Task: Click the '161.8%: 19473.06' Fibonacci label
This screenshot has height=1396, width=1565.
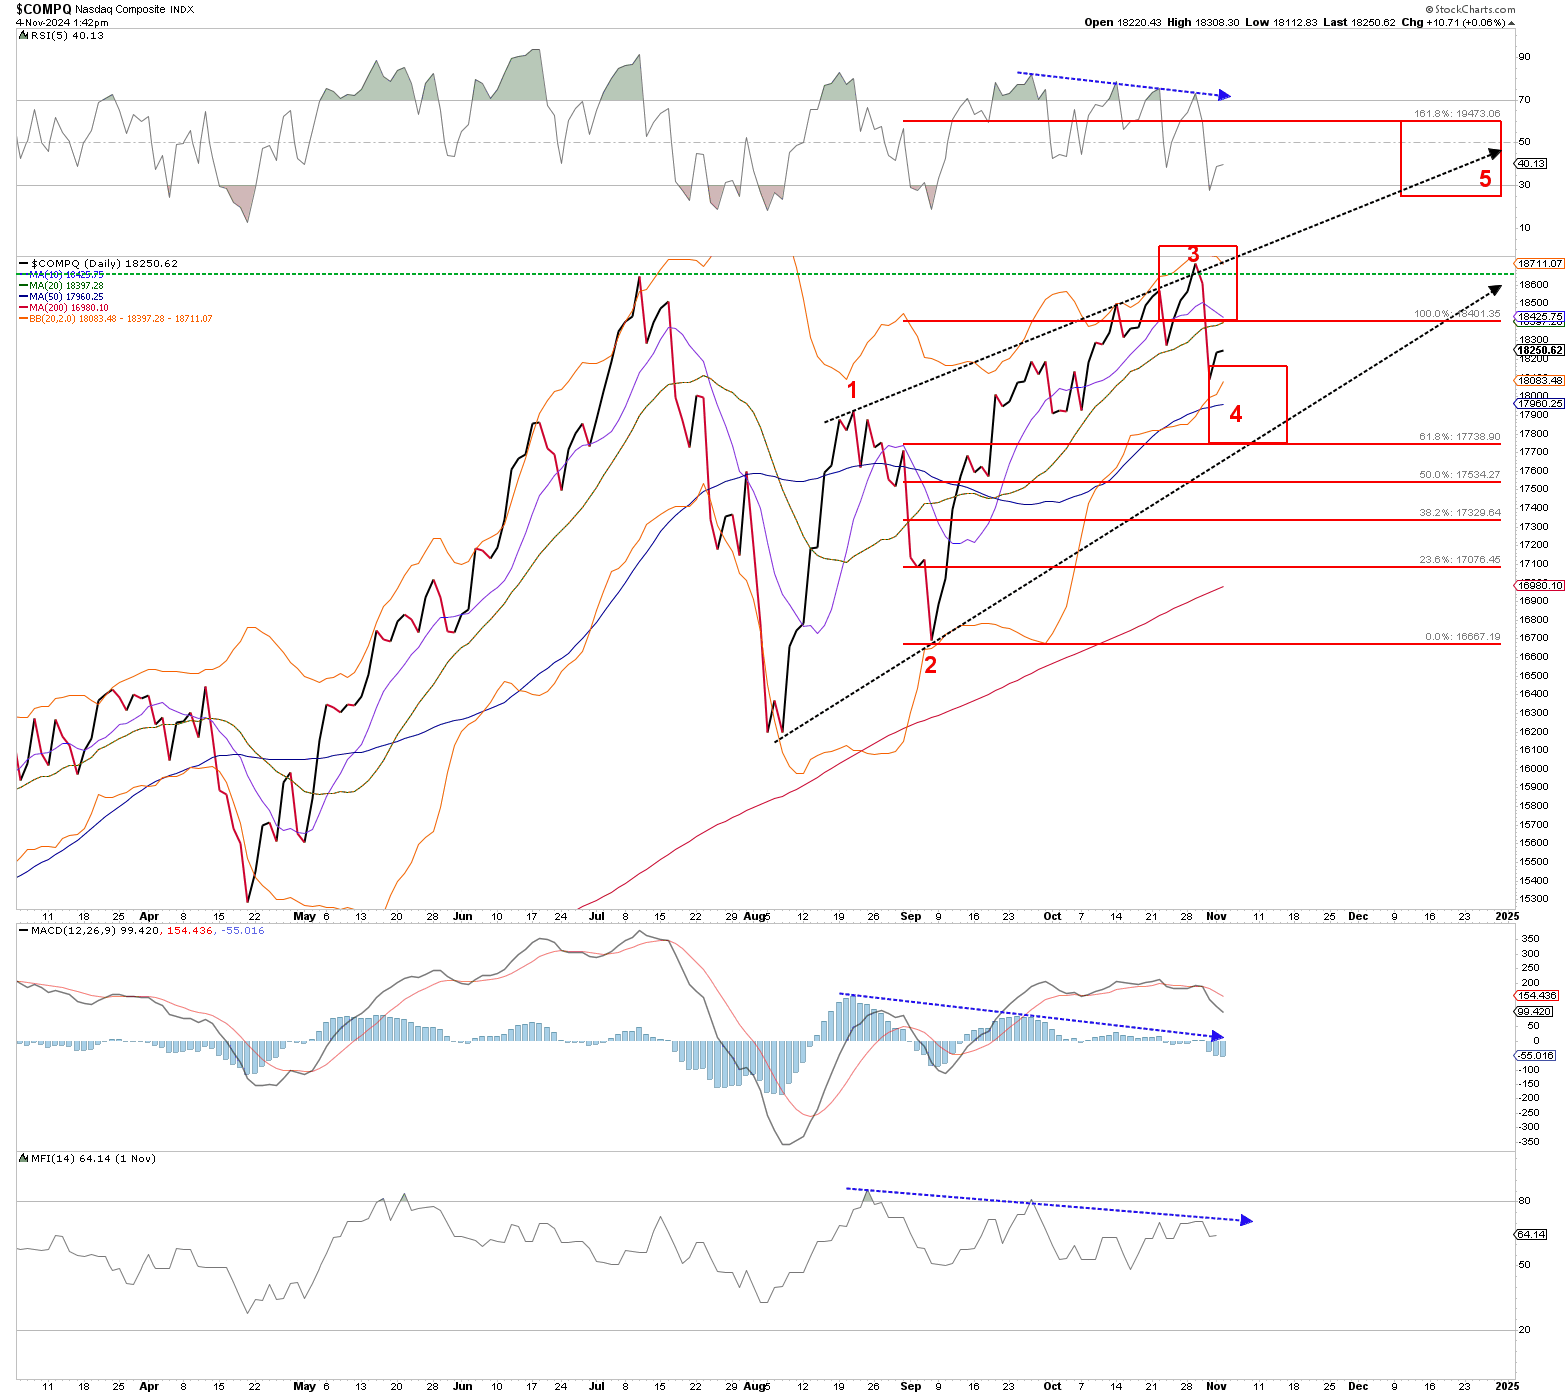Action: [x=1457, y=114]
